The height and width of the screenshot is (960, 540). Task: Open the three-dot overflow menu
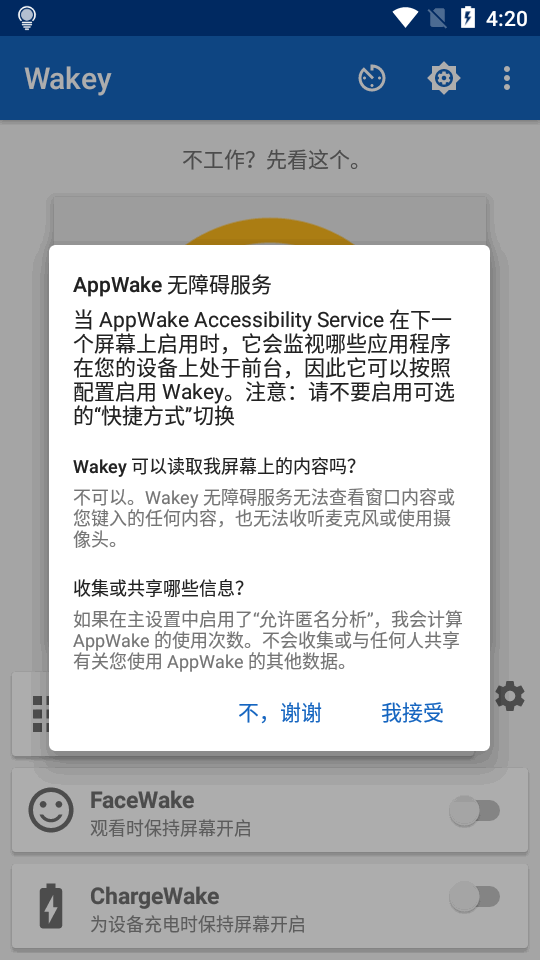(506, 78)
